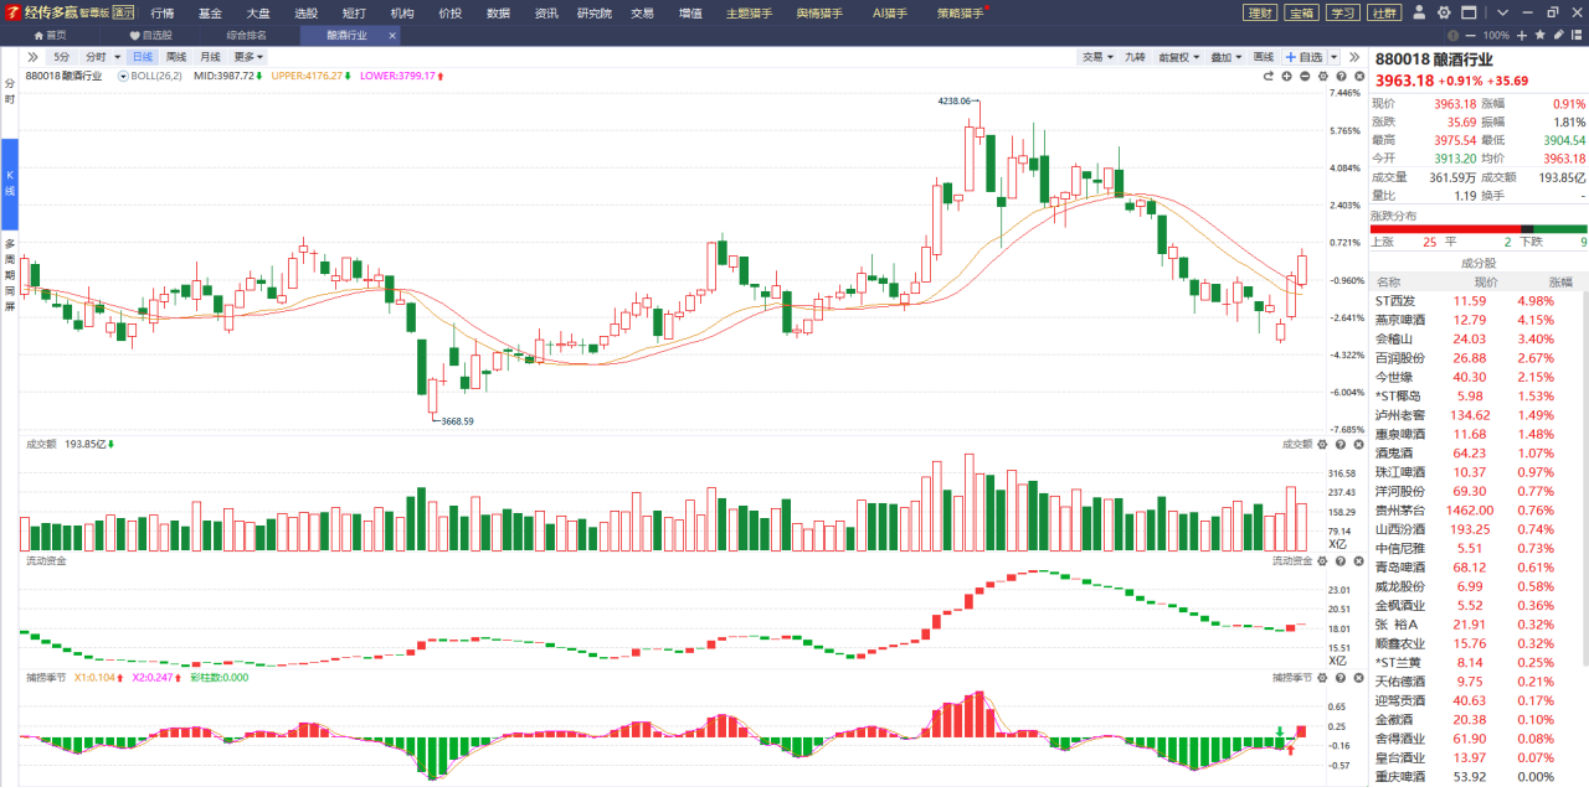Click the 自选 add-to-watchlist button
The image size is (1589, 788).
[1305, 57]
